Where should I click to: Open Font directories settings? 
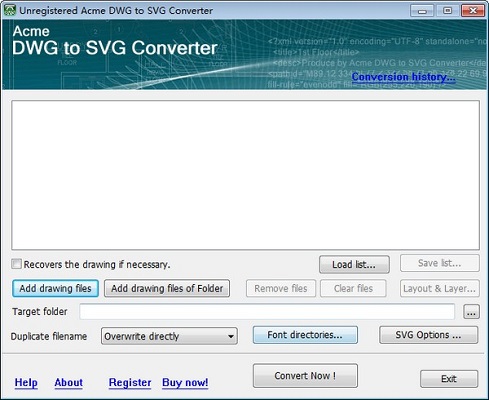305,335
